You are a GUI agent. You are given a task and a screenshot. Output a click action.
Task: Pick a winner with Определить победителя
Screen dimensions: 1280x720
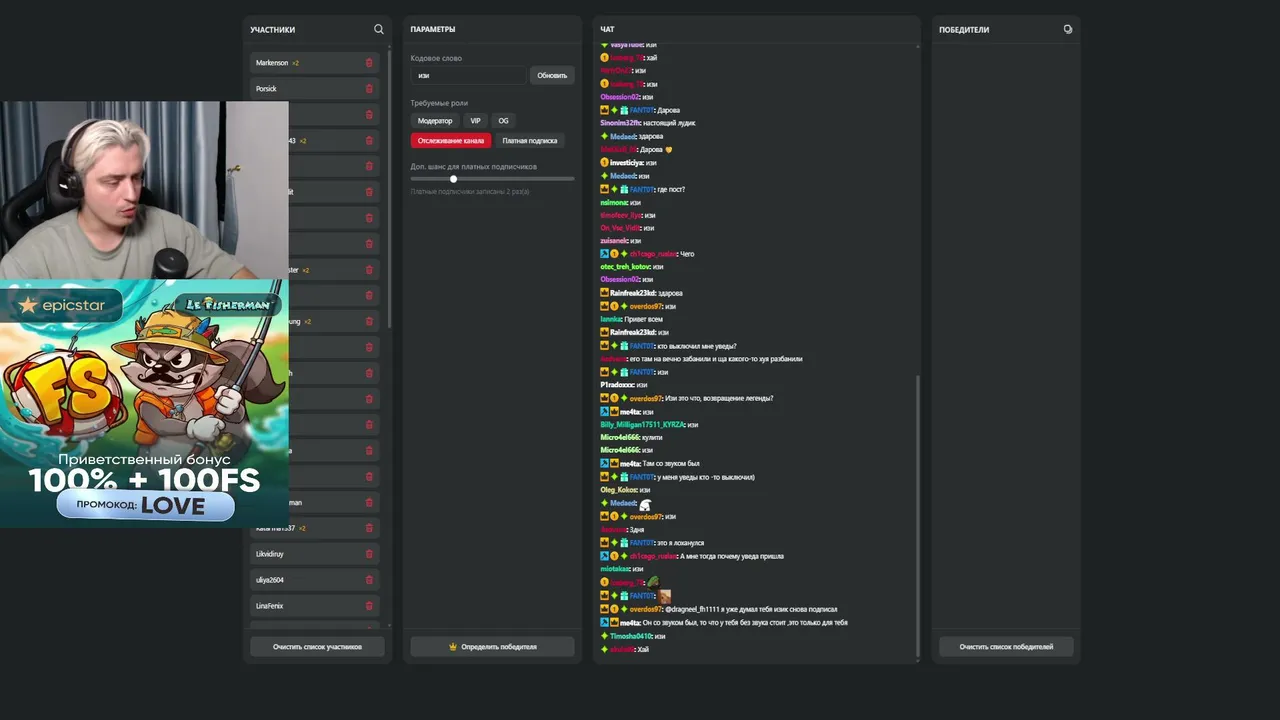493,647
